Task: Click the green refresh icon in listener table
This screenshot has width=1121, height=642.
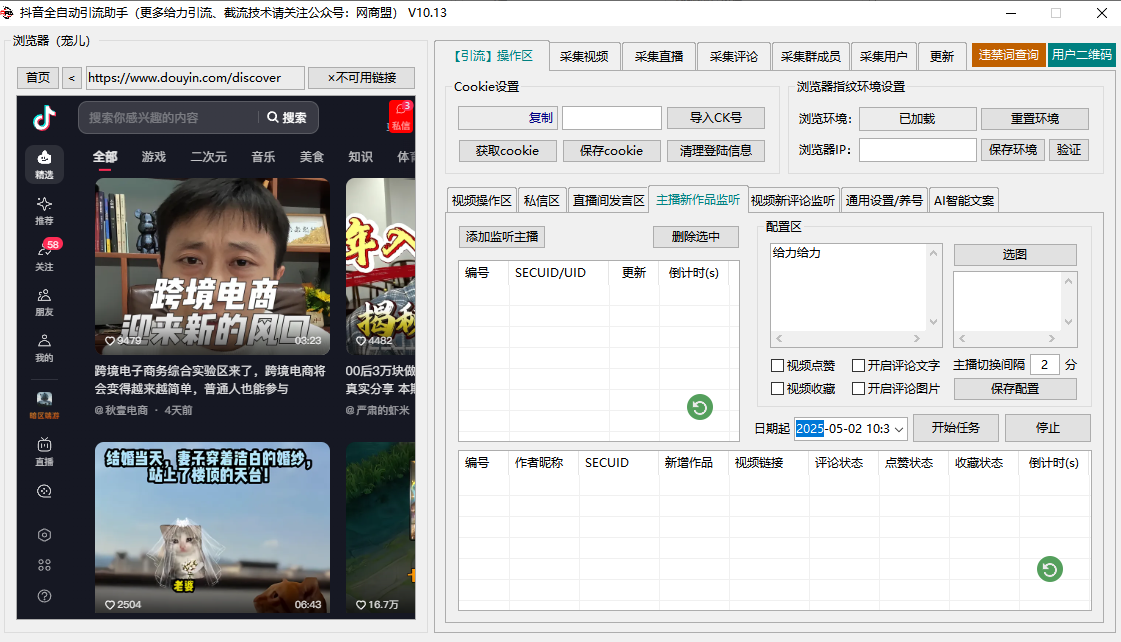Action: pos(700,408)
